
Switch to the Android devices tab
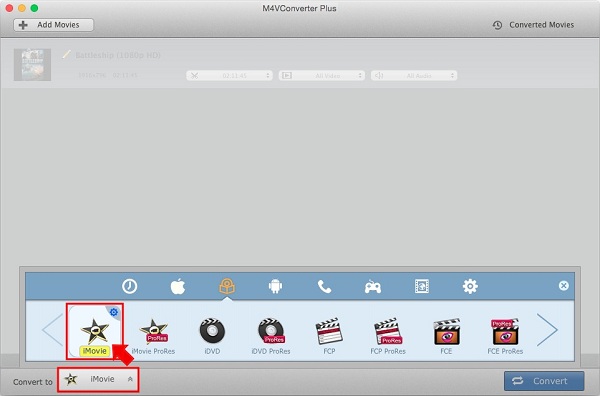(276, 286)
